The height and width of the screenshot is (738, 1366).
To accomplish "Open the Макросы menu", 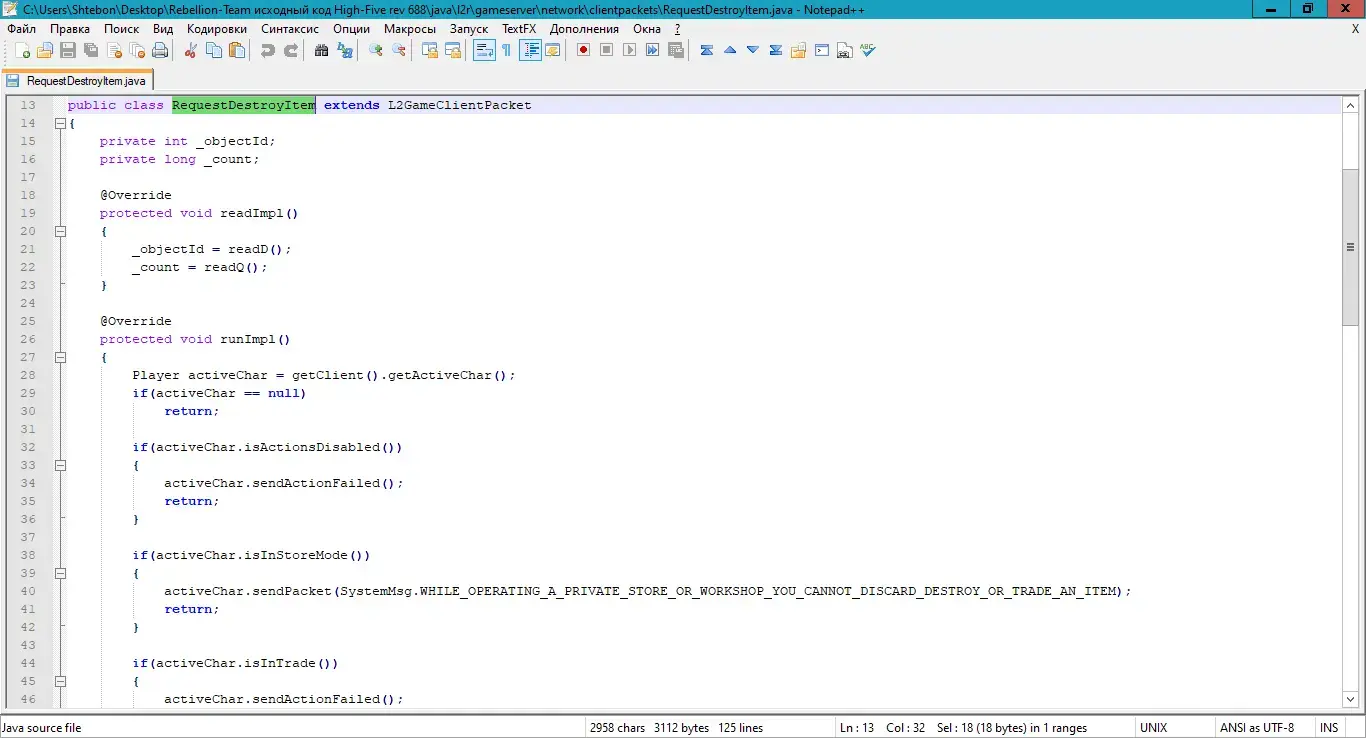I will pyautogui.click(x=410, y=29).
